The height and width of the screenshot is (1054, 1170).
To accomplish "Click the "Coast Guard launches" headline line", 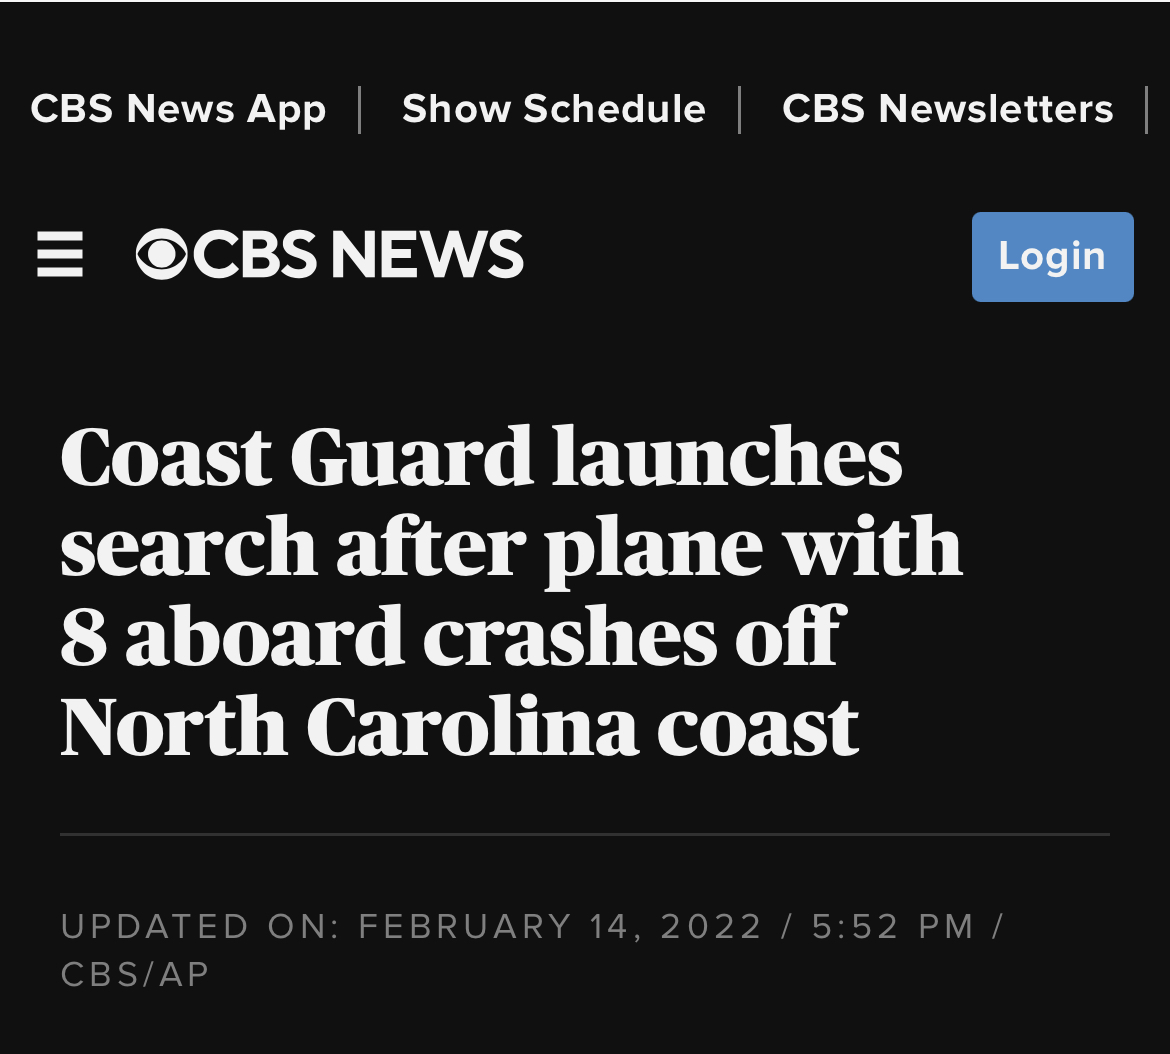I will (481, 457).
